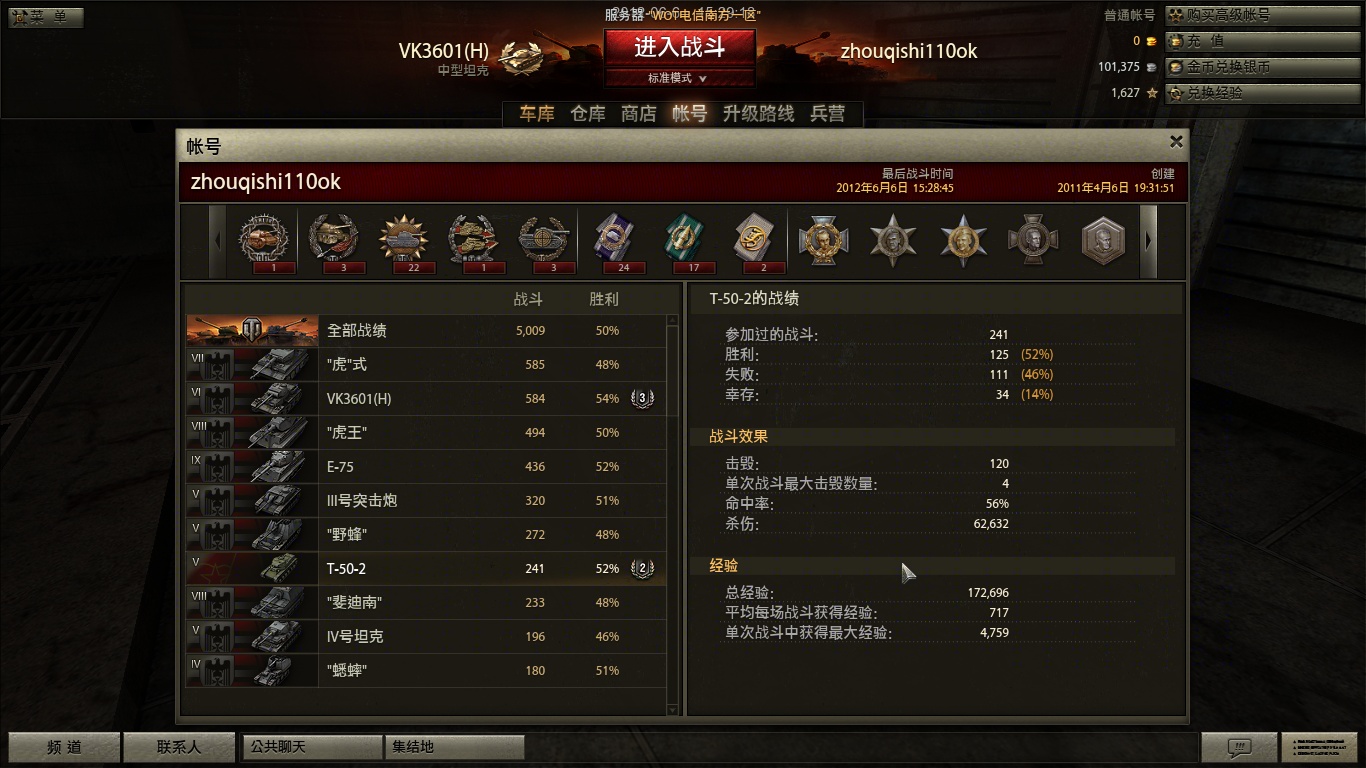Viewport: 1366px width, 768px height.
Task: Select the star medal showing count 22
Action: point(404,242)
